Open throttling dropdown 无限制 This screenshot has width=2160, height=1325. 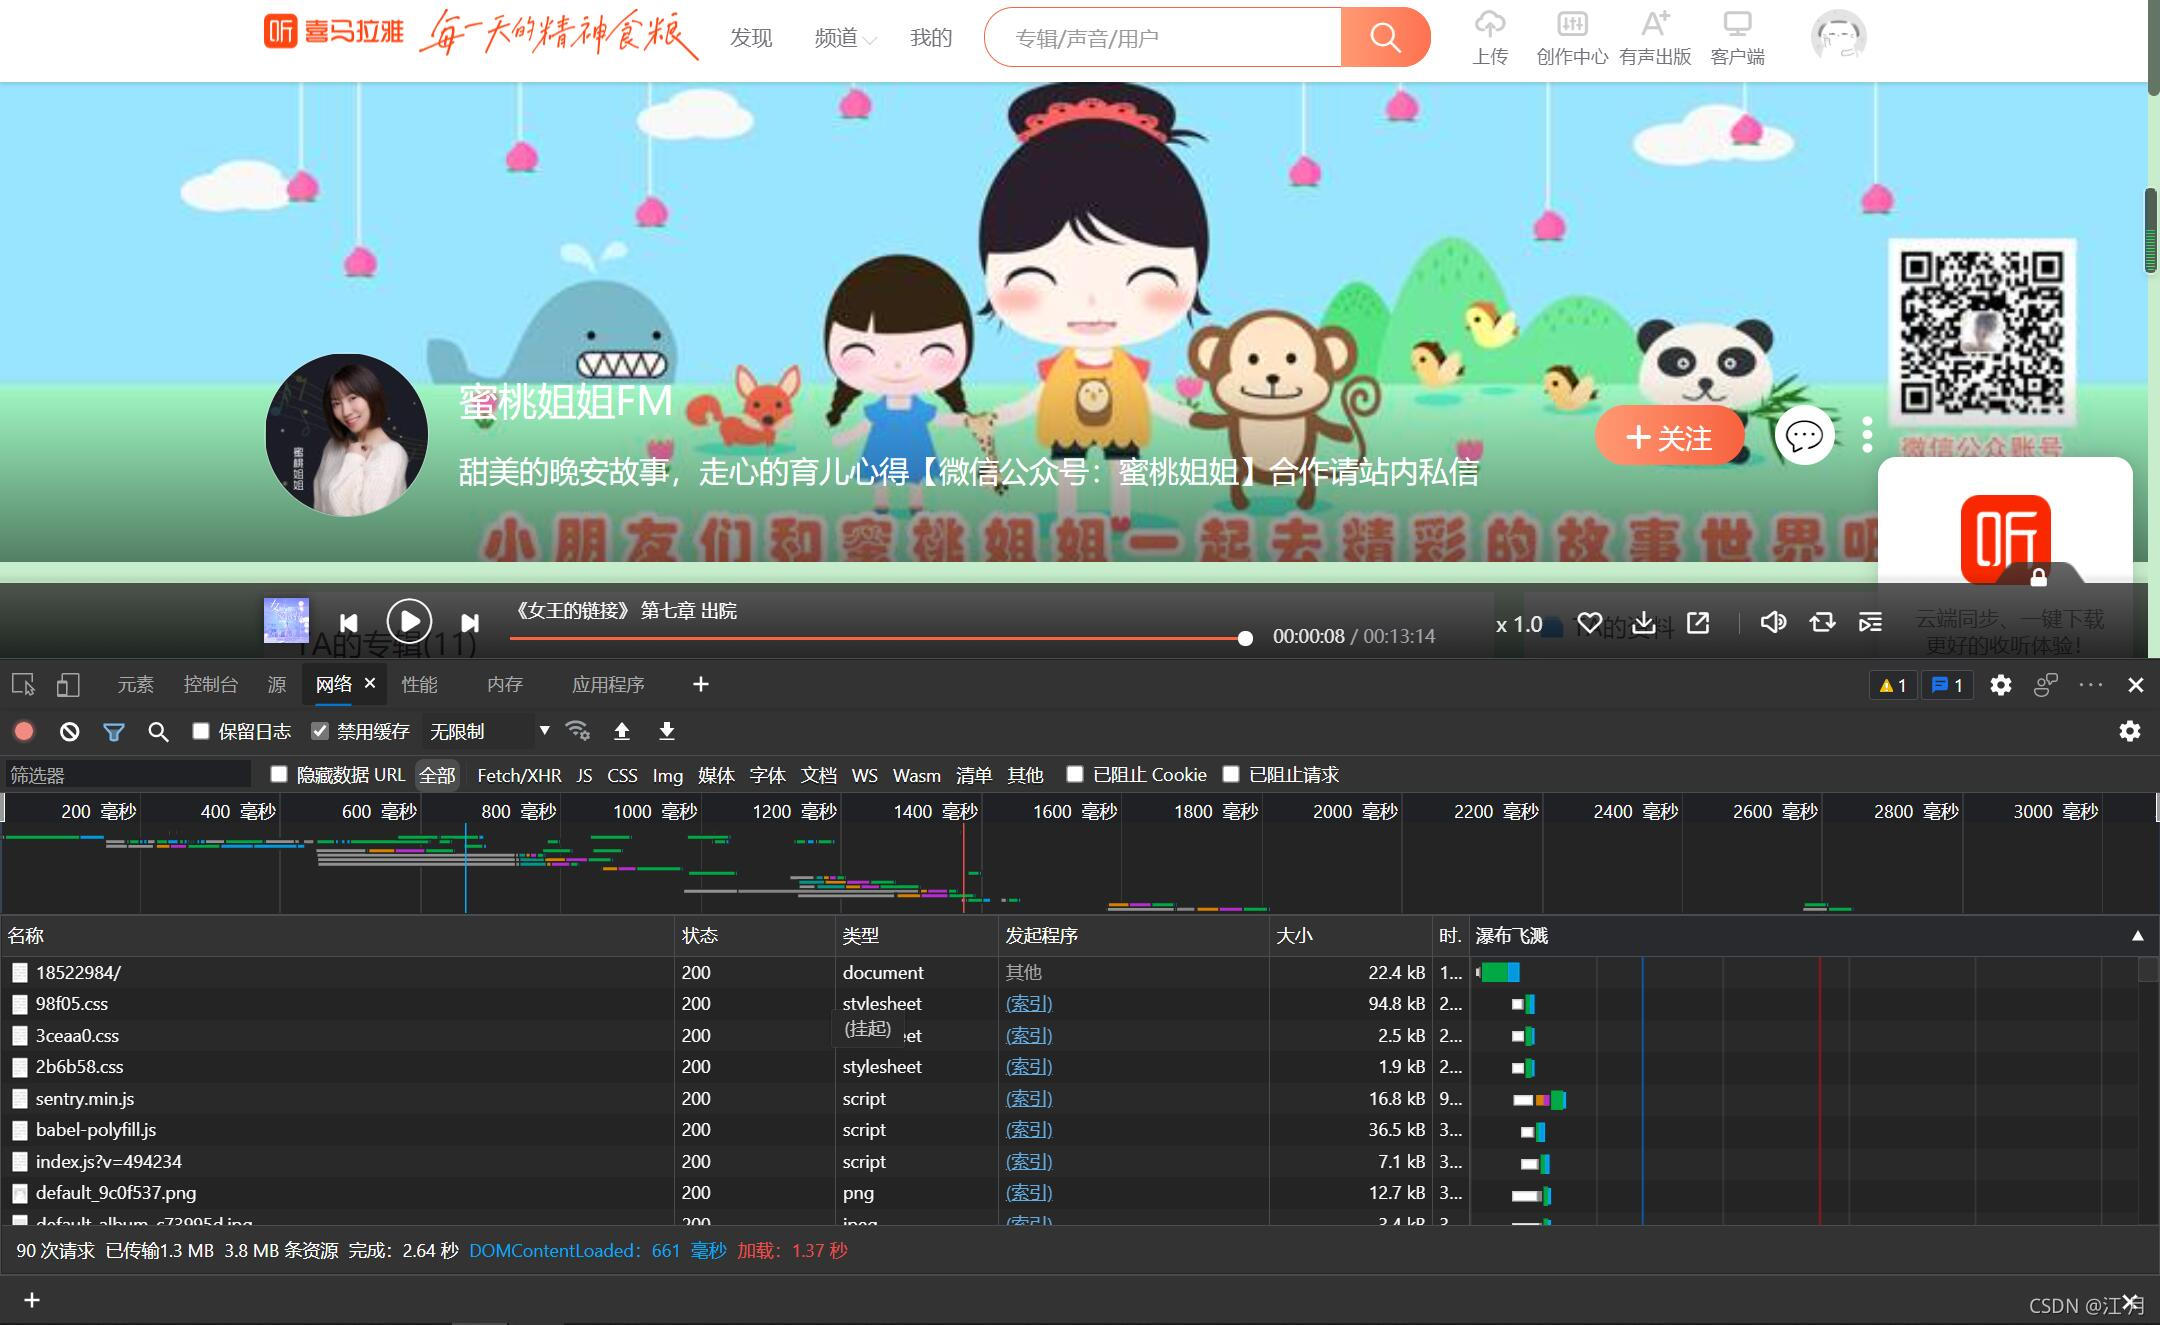tap(489, 732)
